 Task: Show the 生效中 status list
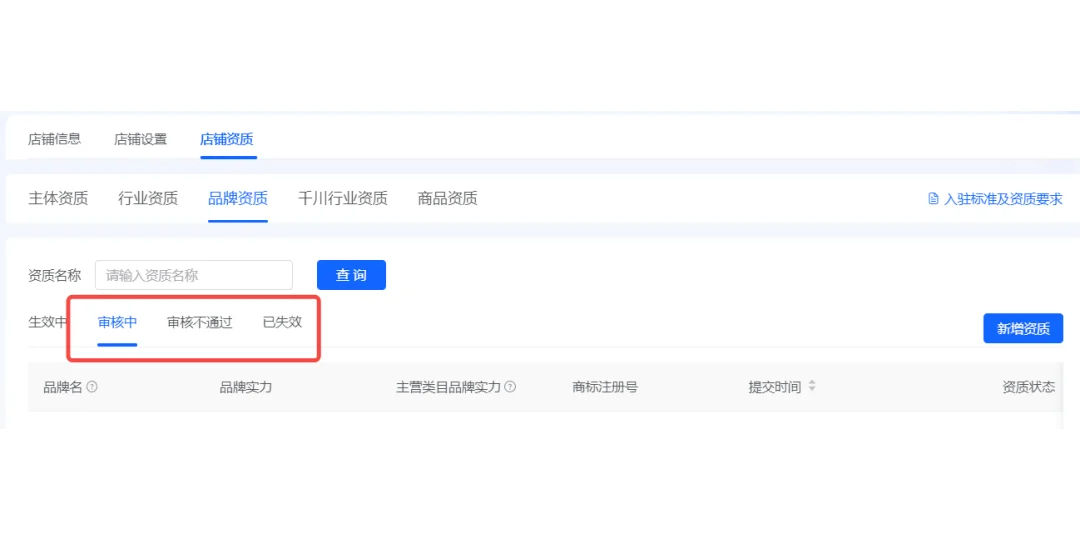47,322
